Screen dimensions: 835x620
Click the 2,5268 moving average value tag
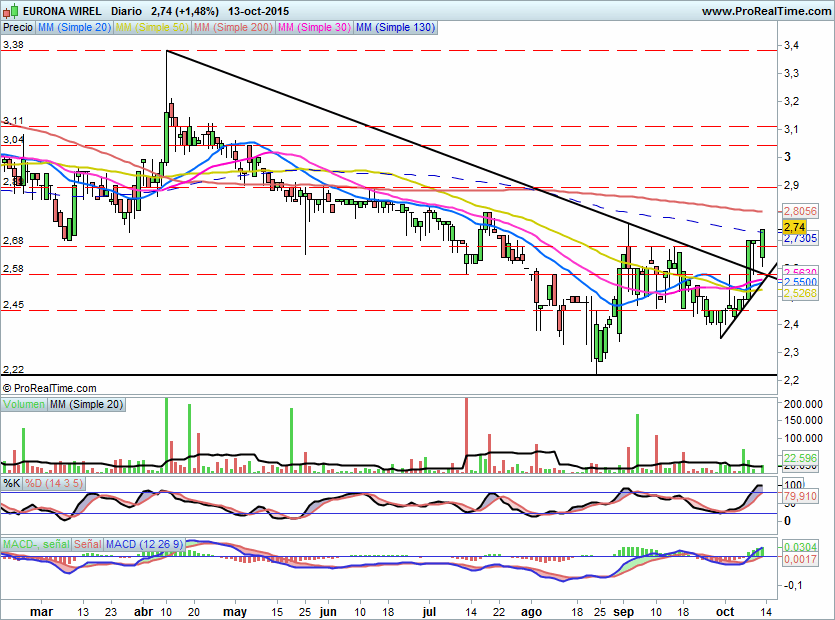point(800,293)
